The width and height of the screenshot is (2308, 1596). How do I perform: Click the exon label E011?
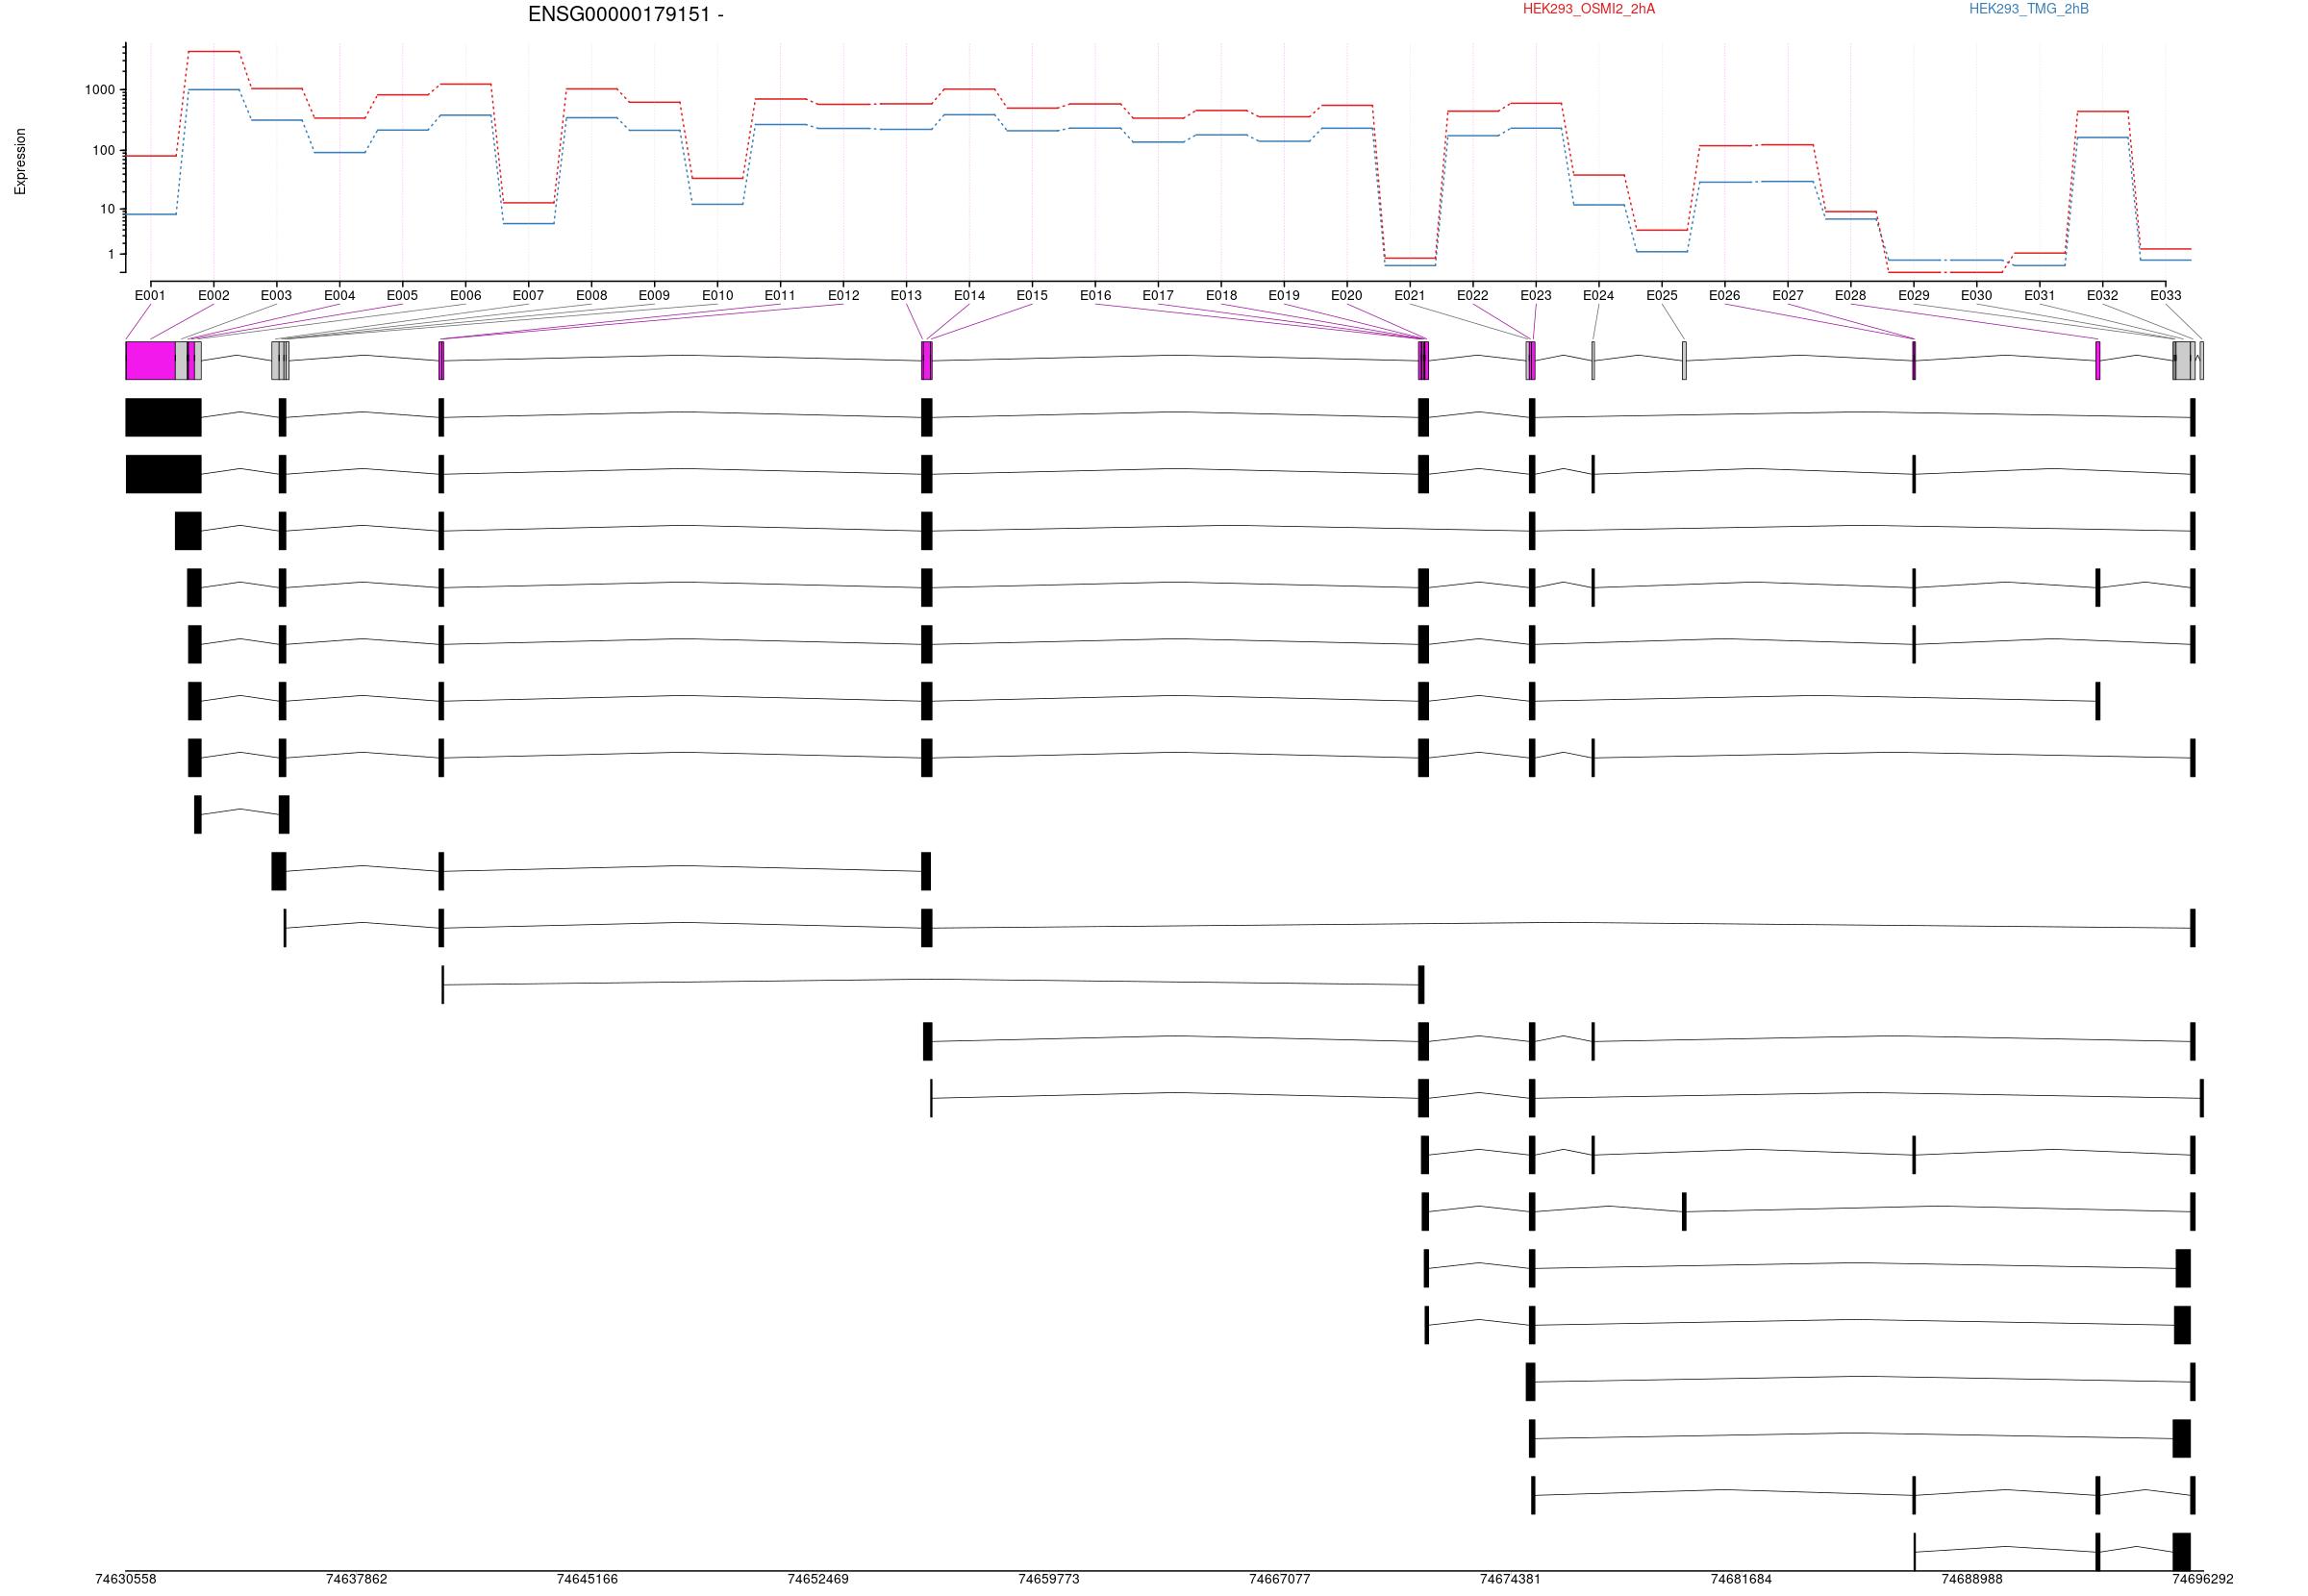[x=780, y=296]
